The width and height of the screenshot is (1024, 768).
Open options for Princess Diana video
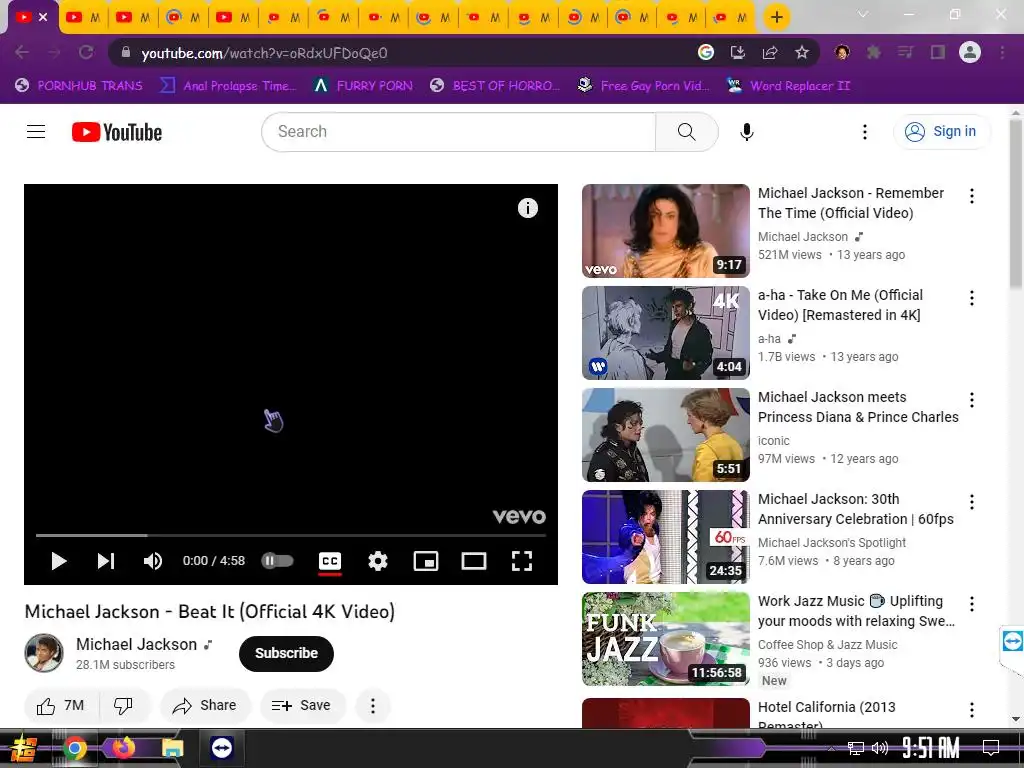[972, 400]
